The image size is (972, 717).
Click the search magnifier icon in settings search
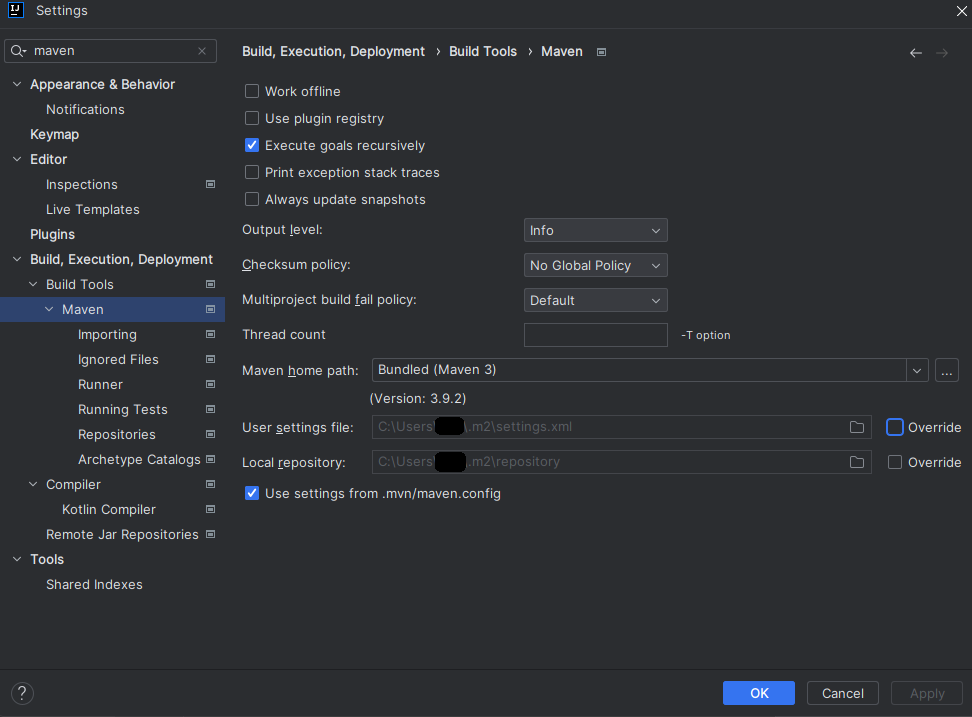coord(18,51)
